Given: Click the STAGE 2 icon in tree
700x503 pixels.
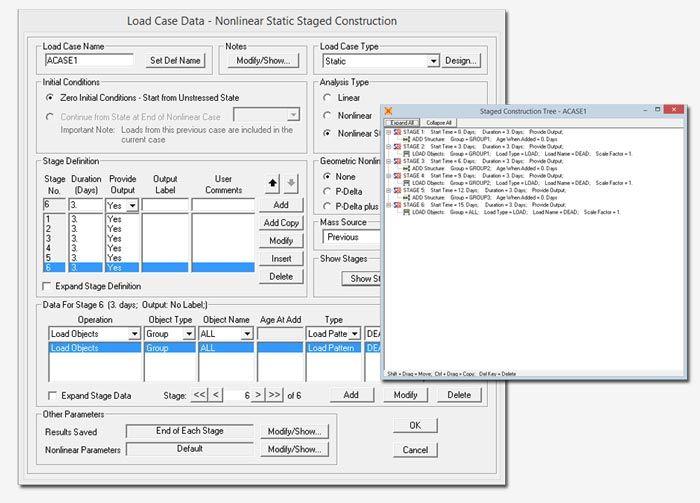Looking at the screenshot, I should pyautogui.click(x=397, y=146).
